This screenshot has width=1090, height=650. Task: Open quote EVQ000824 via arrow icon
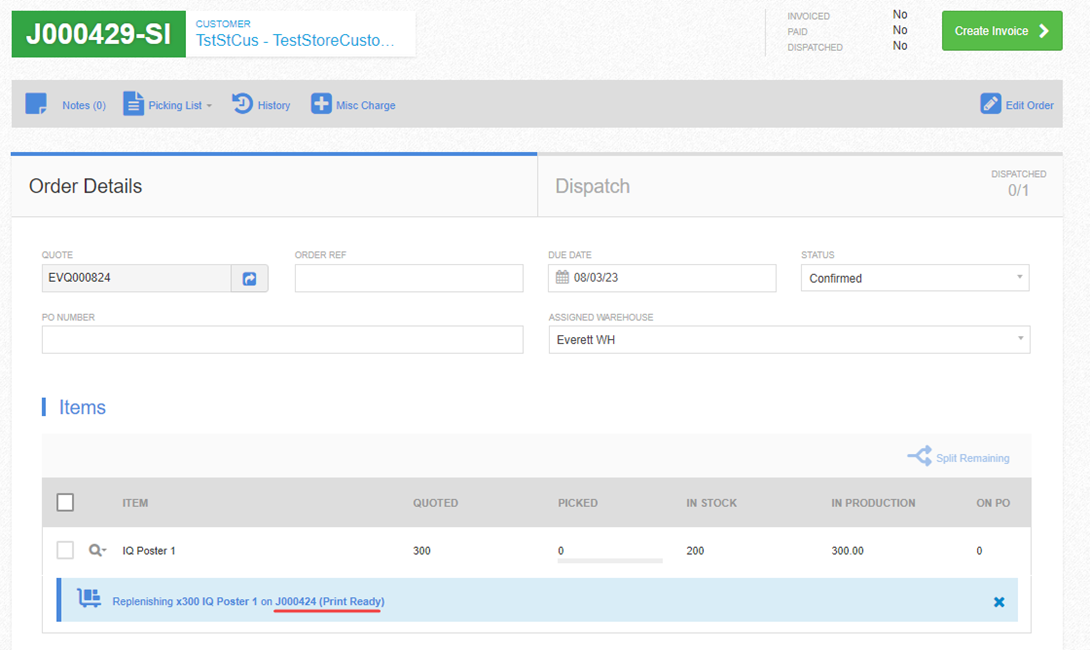coord(250,278)
